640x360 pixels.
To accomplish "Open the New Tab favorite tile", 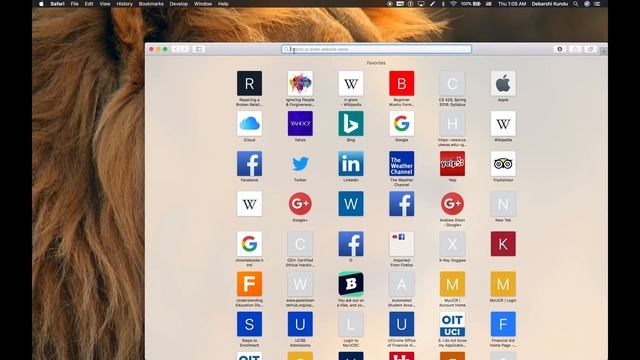I will (x=503, y=204).
